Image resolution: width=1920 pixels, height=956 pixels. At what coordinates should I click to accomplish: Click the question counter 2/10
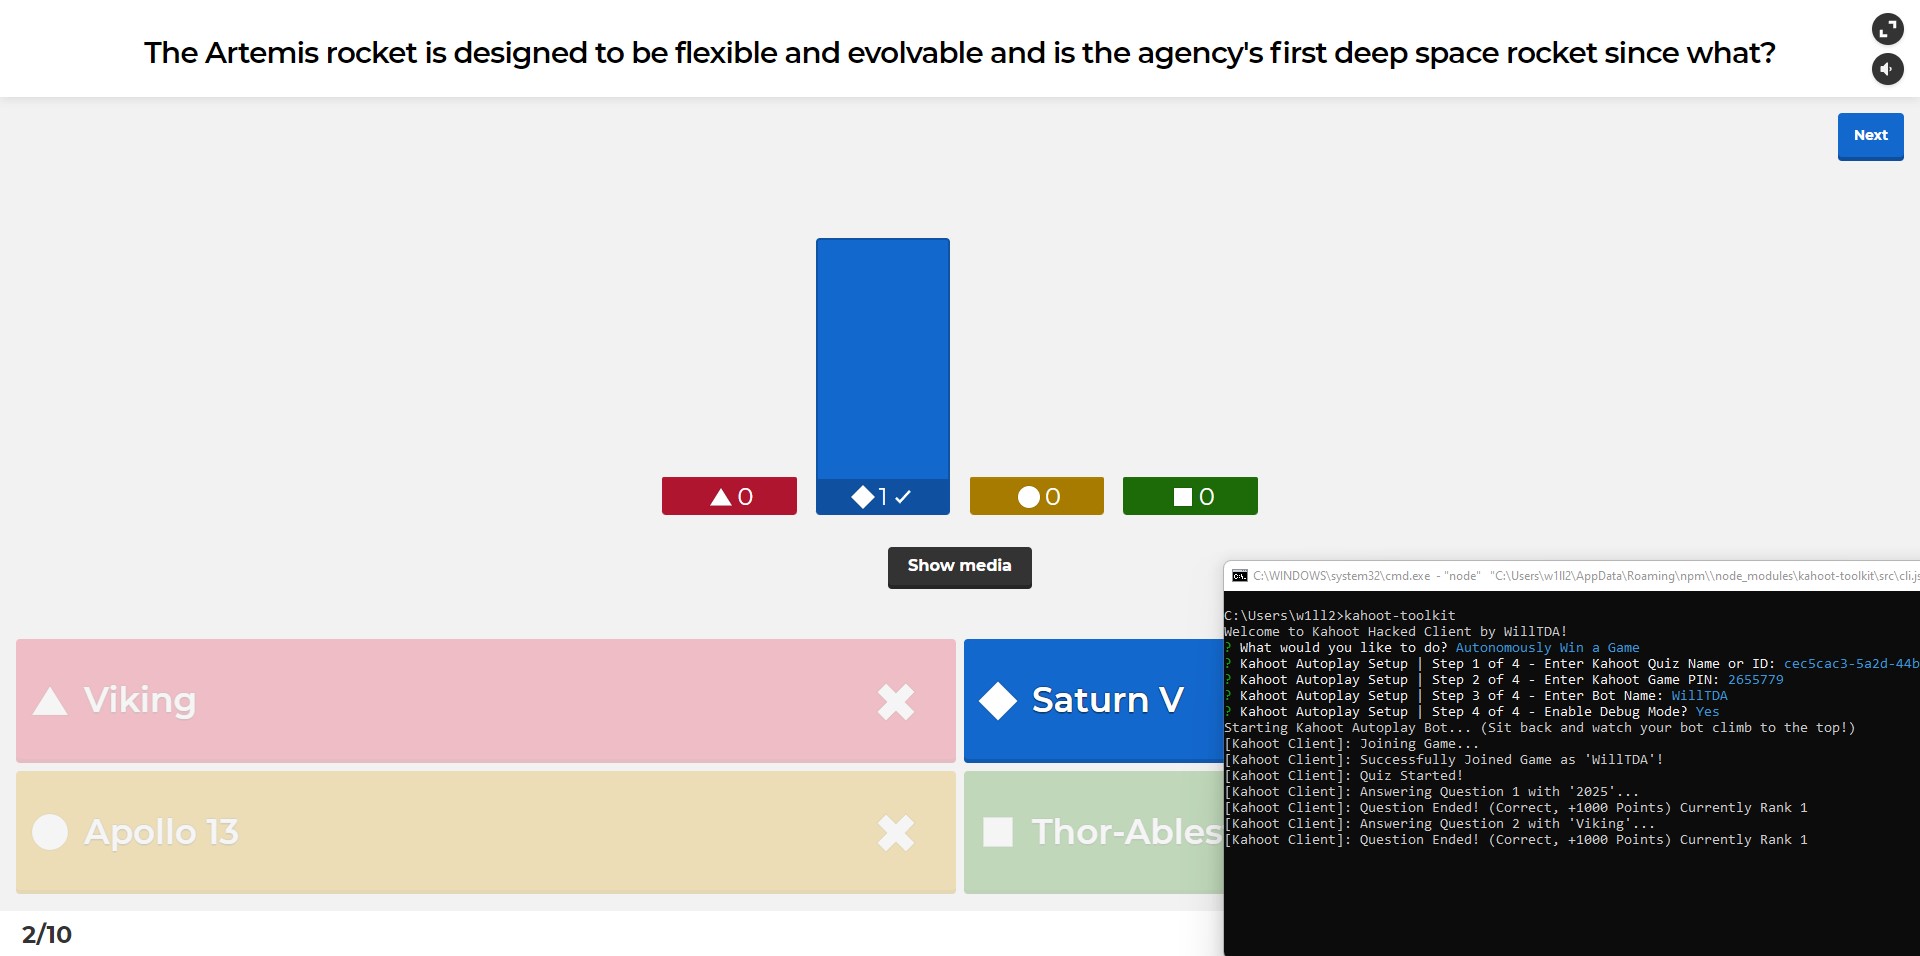tap(47, 934)
